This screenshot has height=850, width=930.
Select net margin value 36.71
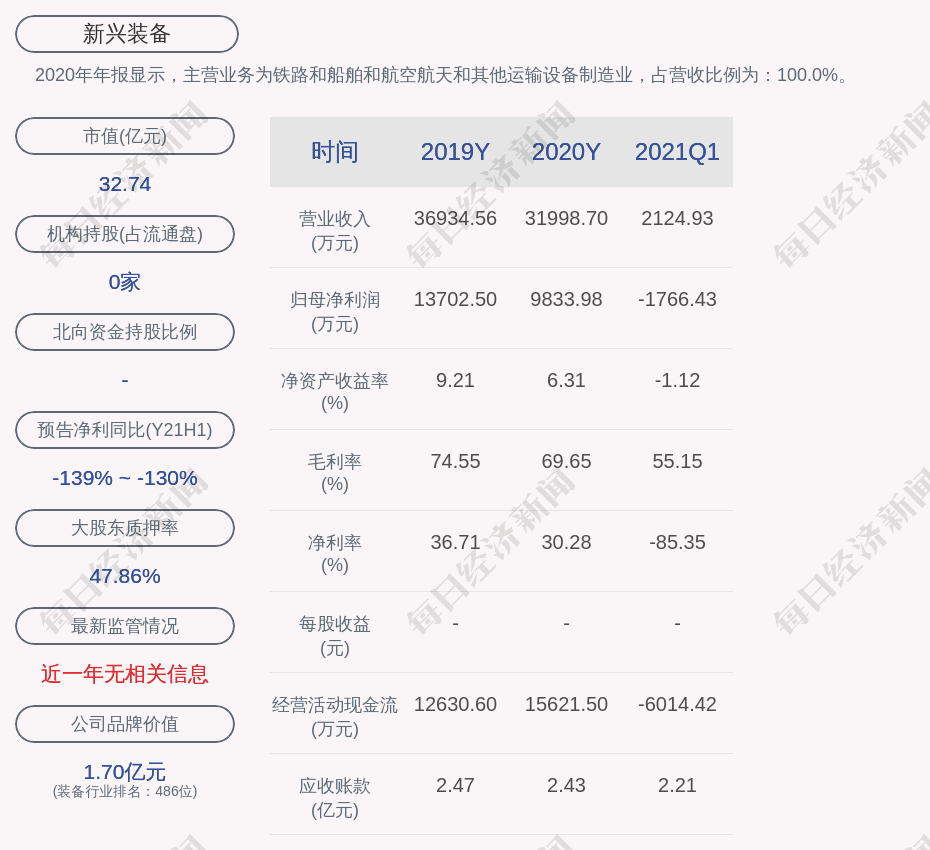tap(455, 542)
